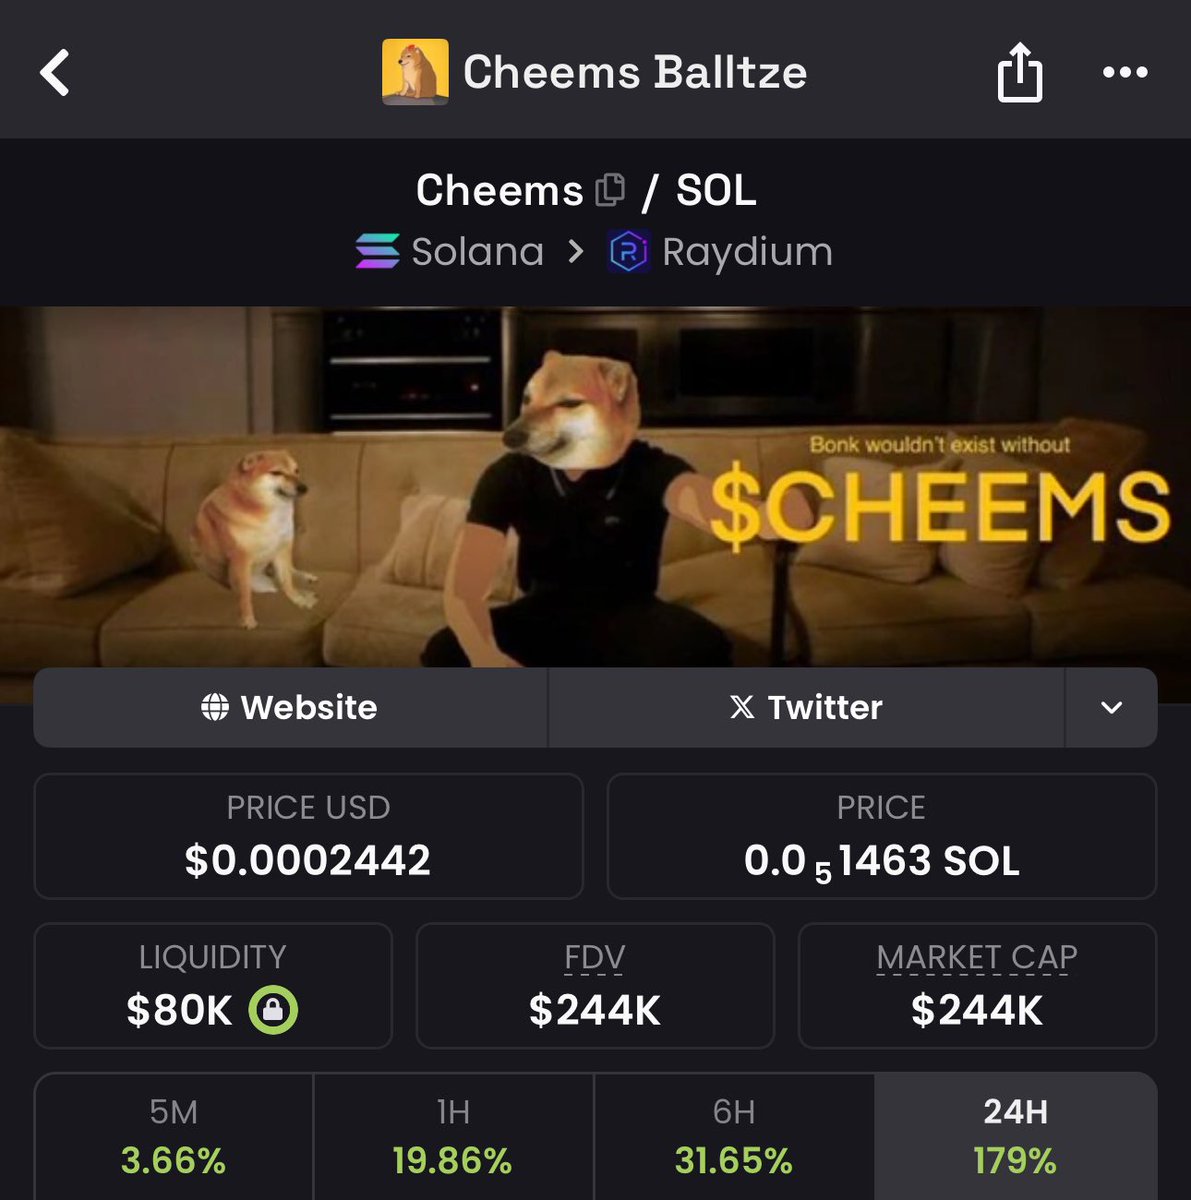Tap the Raydium DEX logo
The image size is (1191, 1200).
pyautogui.click(x=629, y=252)
